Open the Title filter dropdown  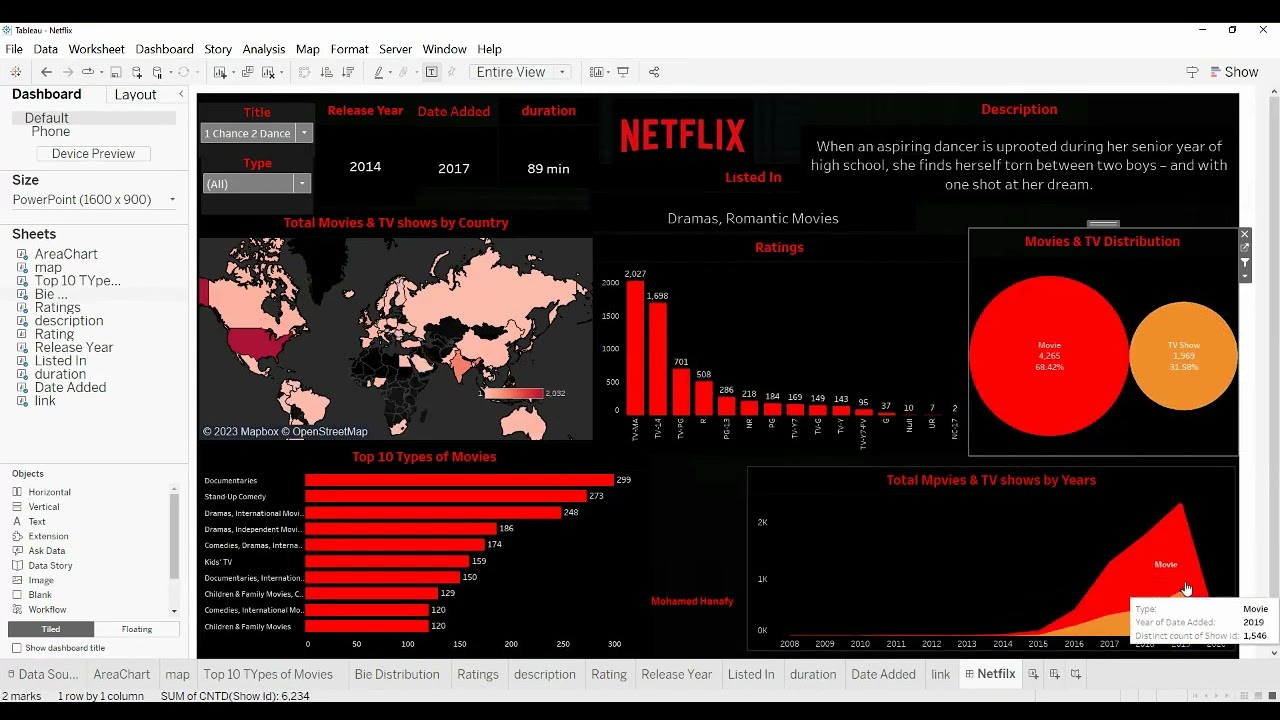pyautogui.click(x=304, y=133)
